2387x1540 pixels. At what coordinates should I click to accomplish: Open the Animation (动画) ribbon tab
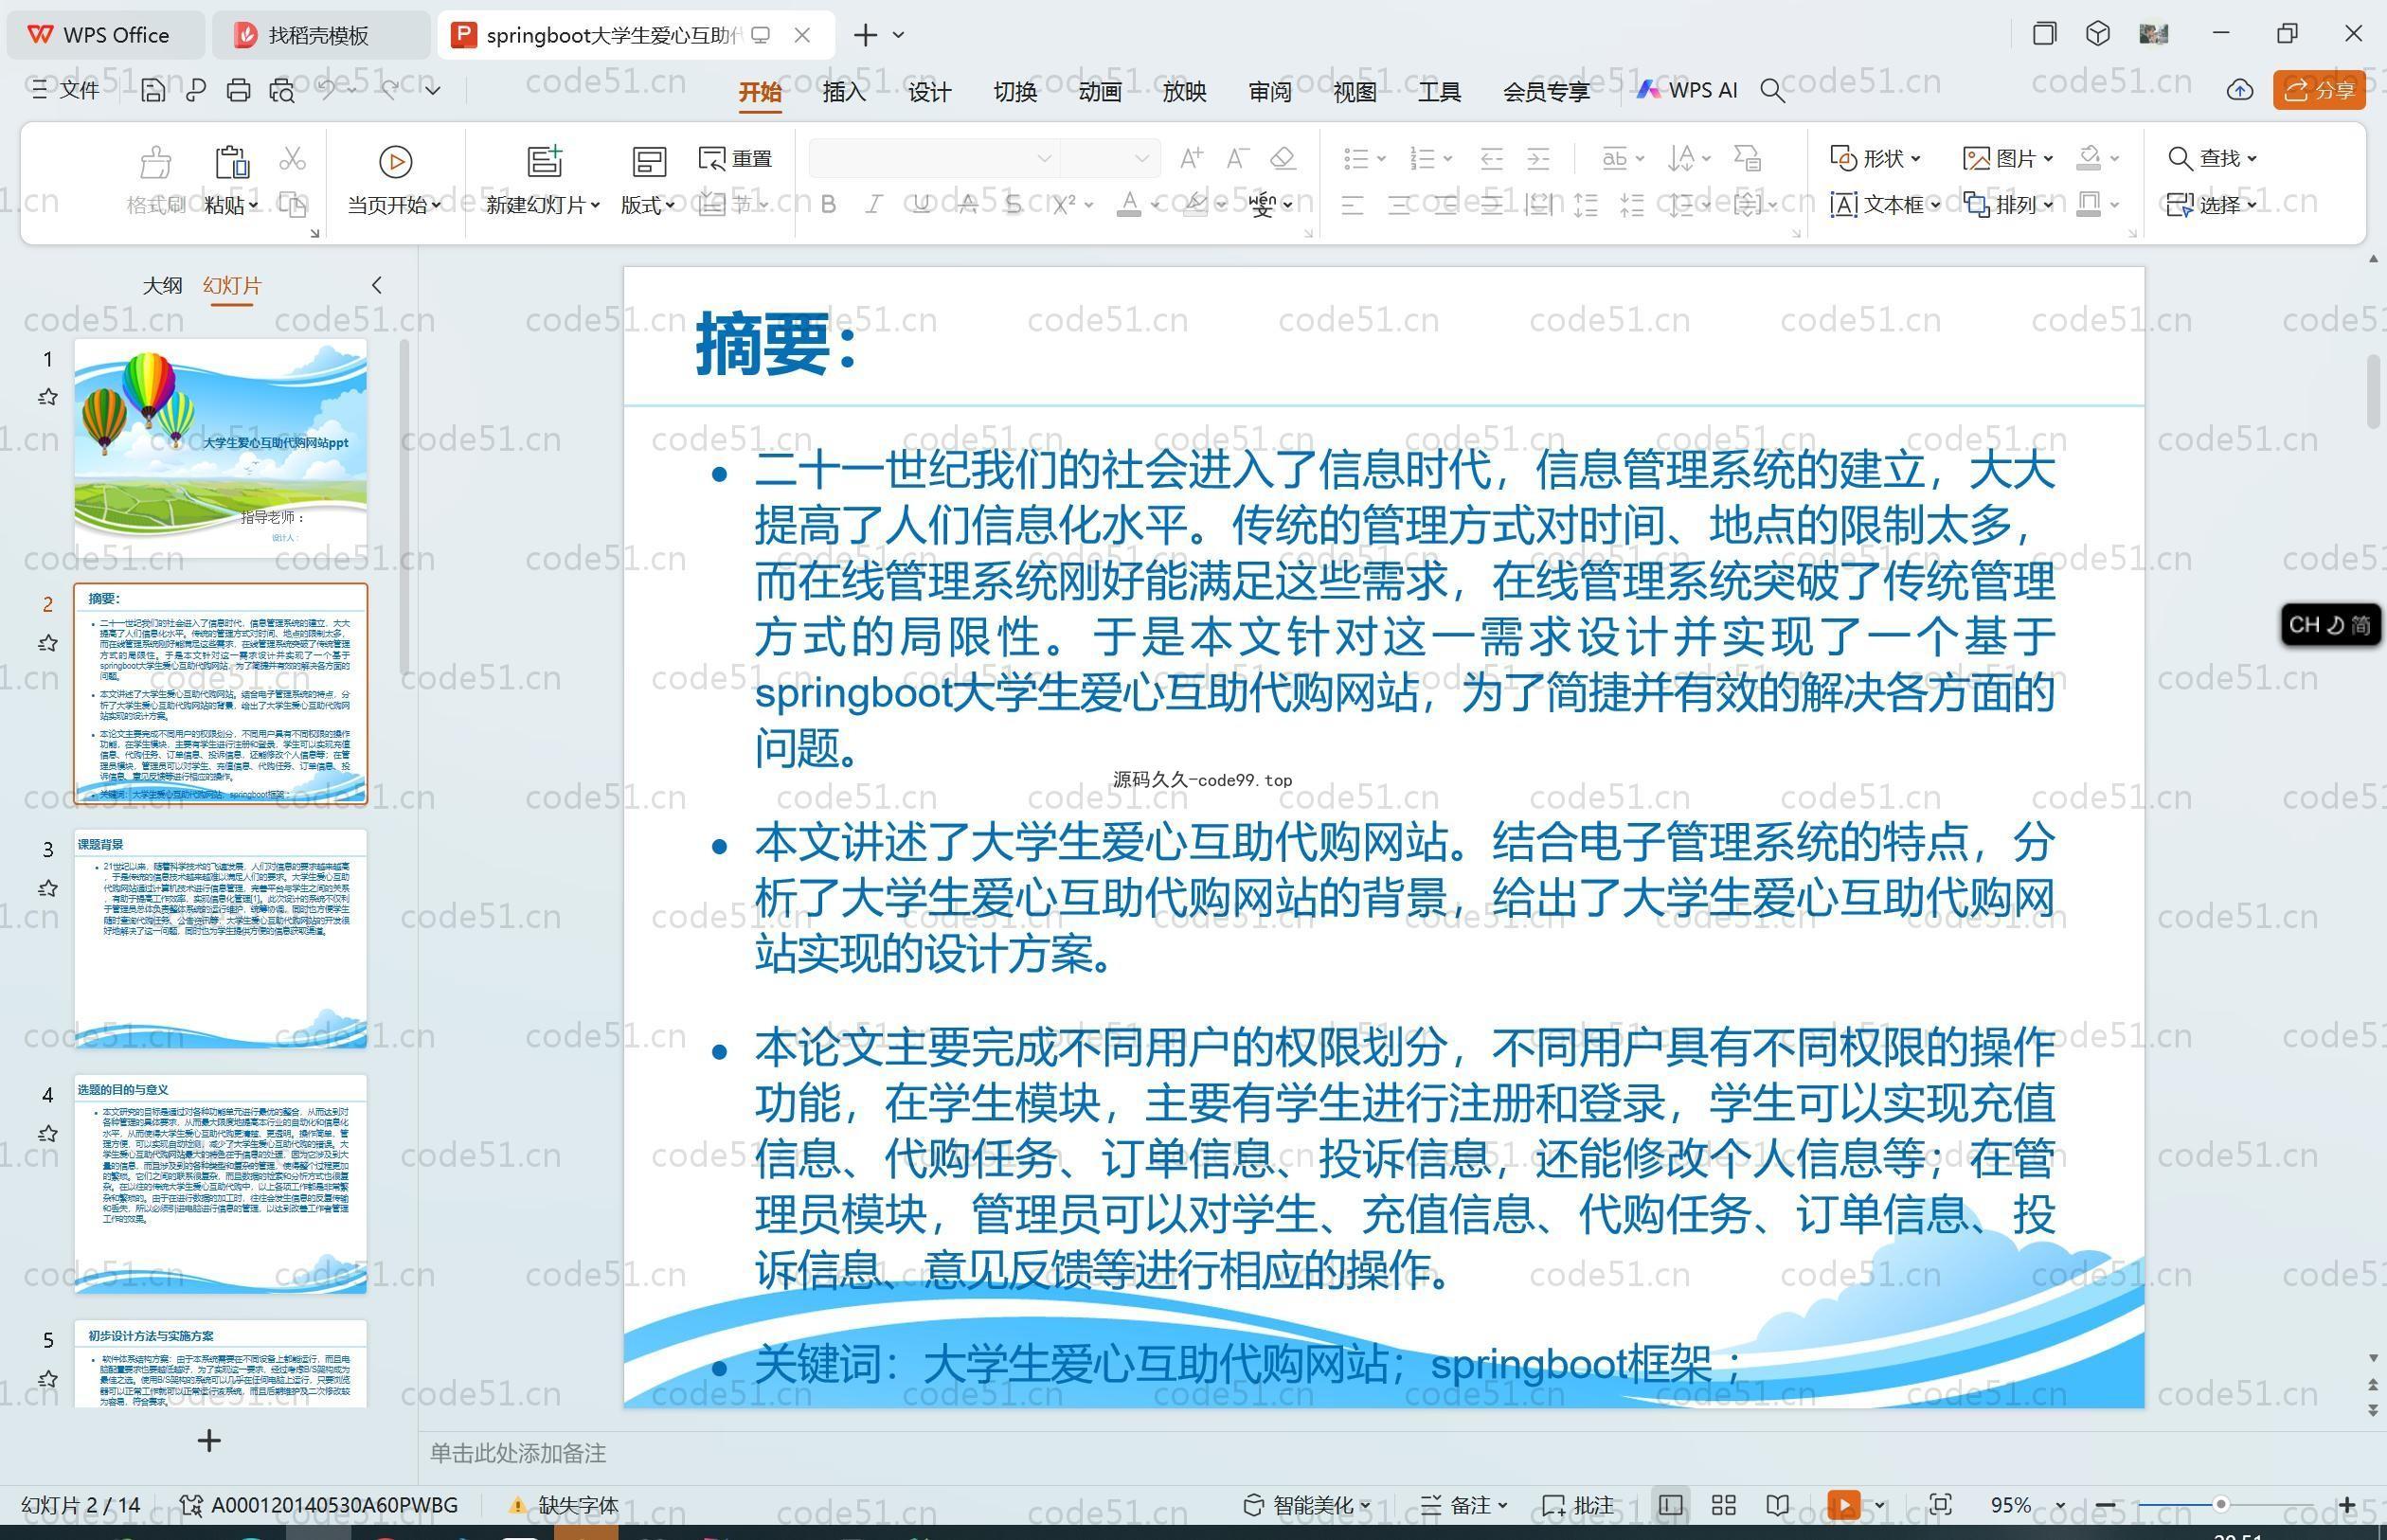tap(1100, 92)
